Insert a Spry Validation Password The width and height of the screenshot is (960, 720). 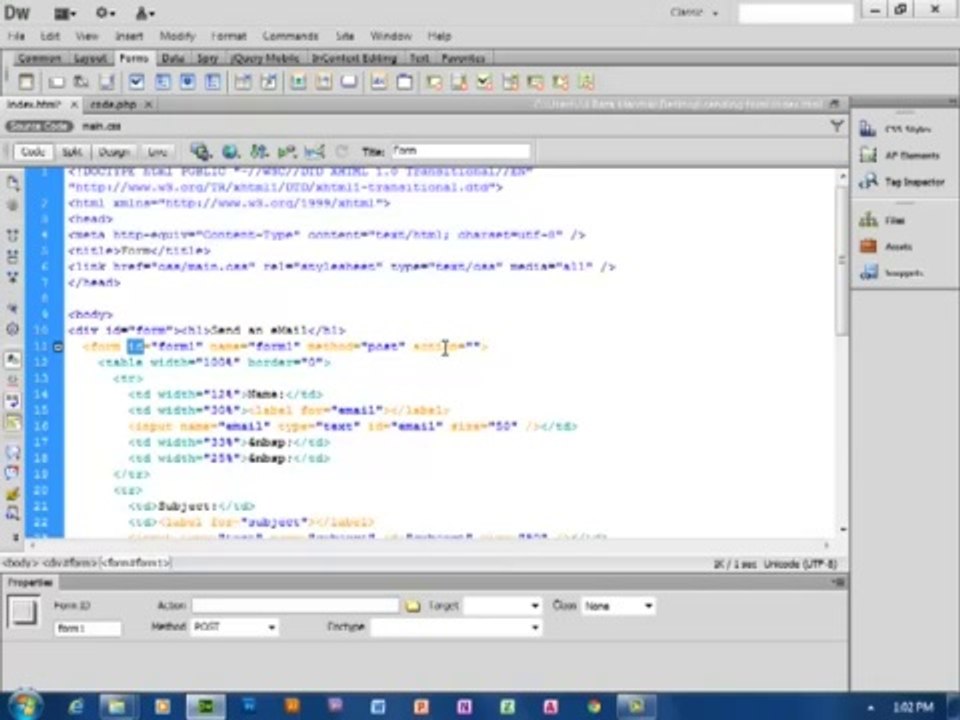point(535,81)
